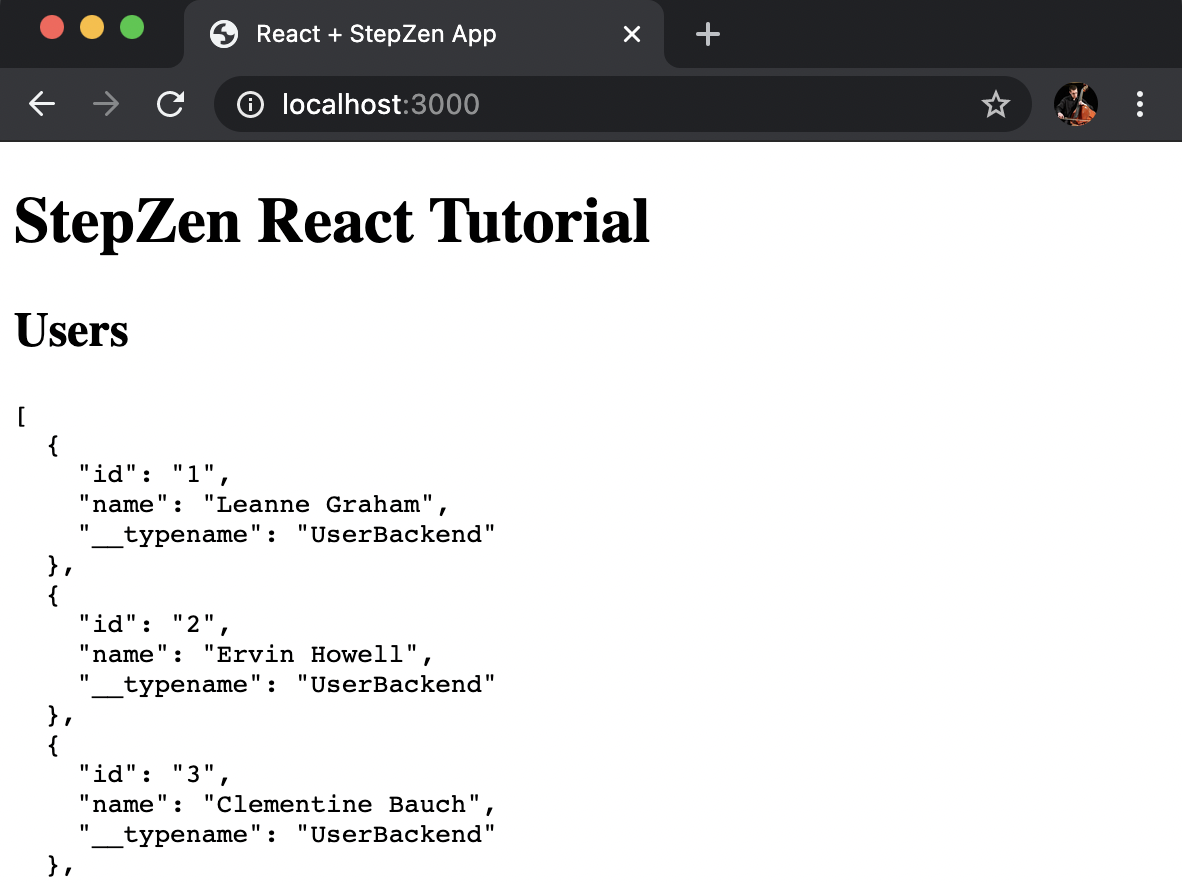The height and width of the screenshot is (883, 1182).
Task: Minimize the window with yellow button
Action: [92, 27]
